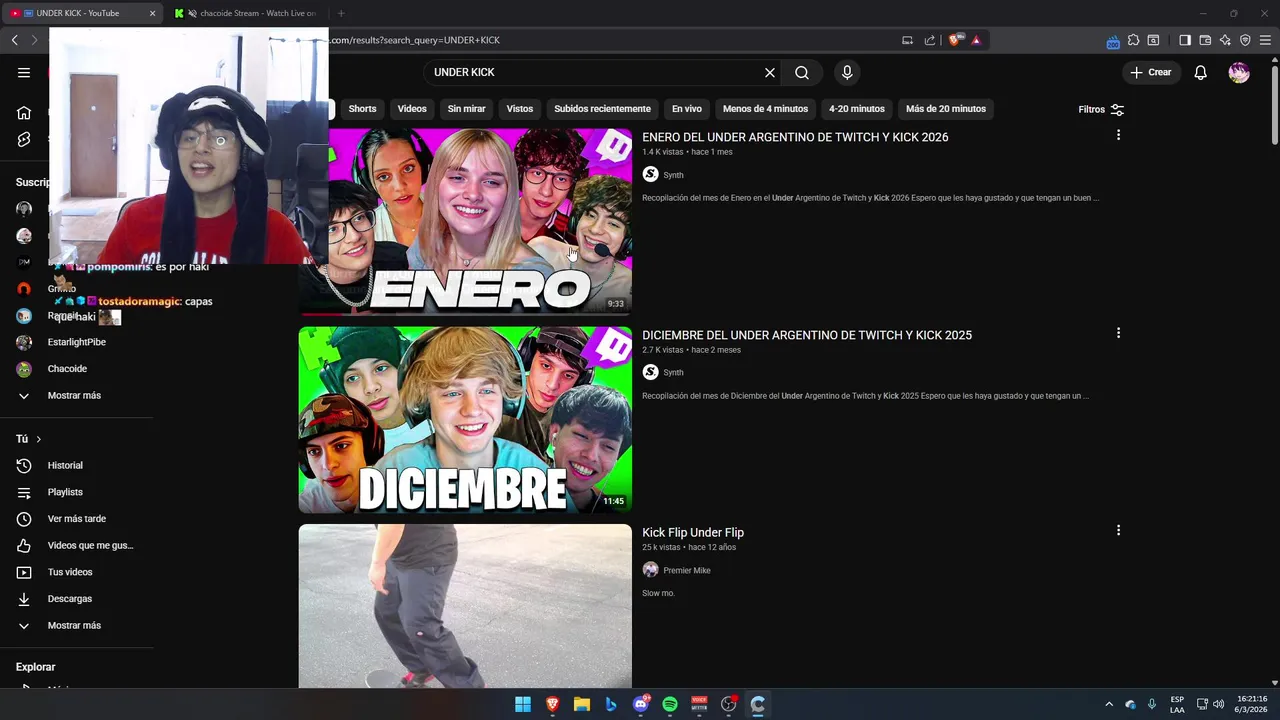Open options for the DICIEMBRE video
1280x720 pixels.
(x=1118, y=333)
